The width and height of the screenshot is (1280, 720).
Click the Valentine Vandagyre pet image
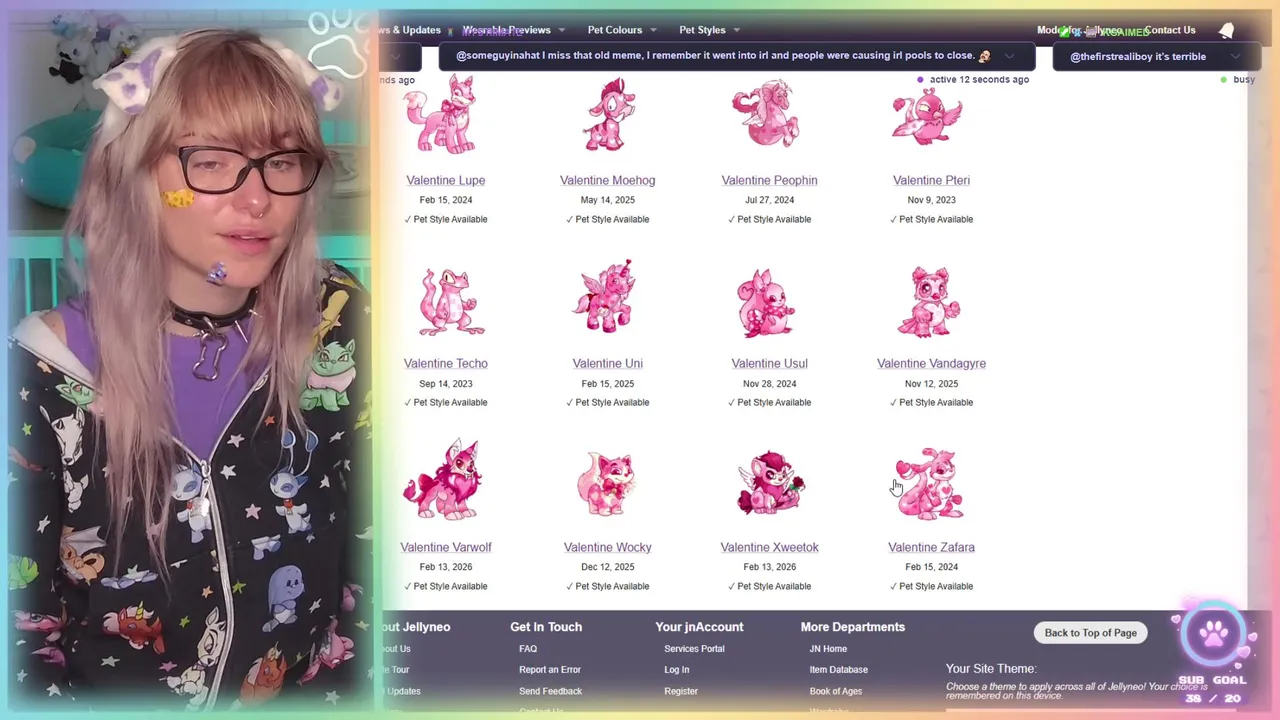(929, 302)
